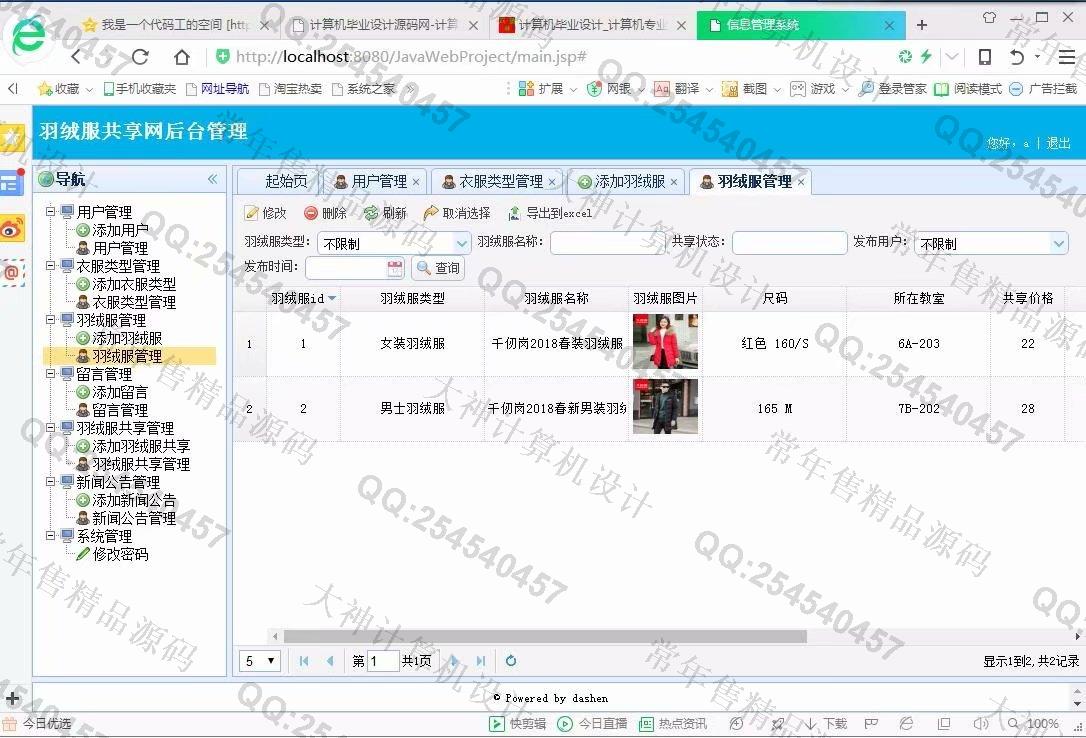
Task: Collapse the 留言管理 tree node
Action: [x=51, y=373]
